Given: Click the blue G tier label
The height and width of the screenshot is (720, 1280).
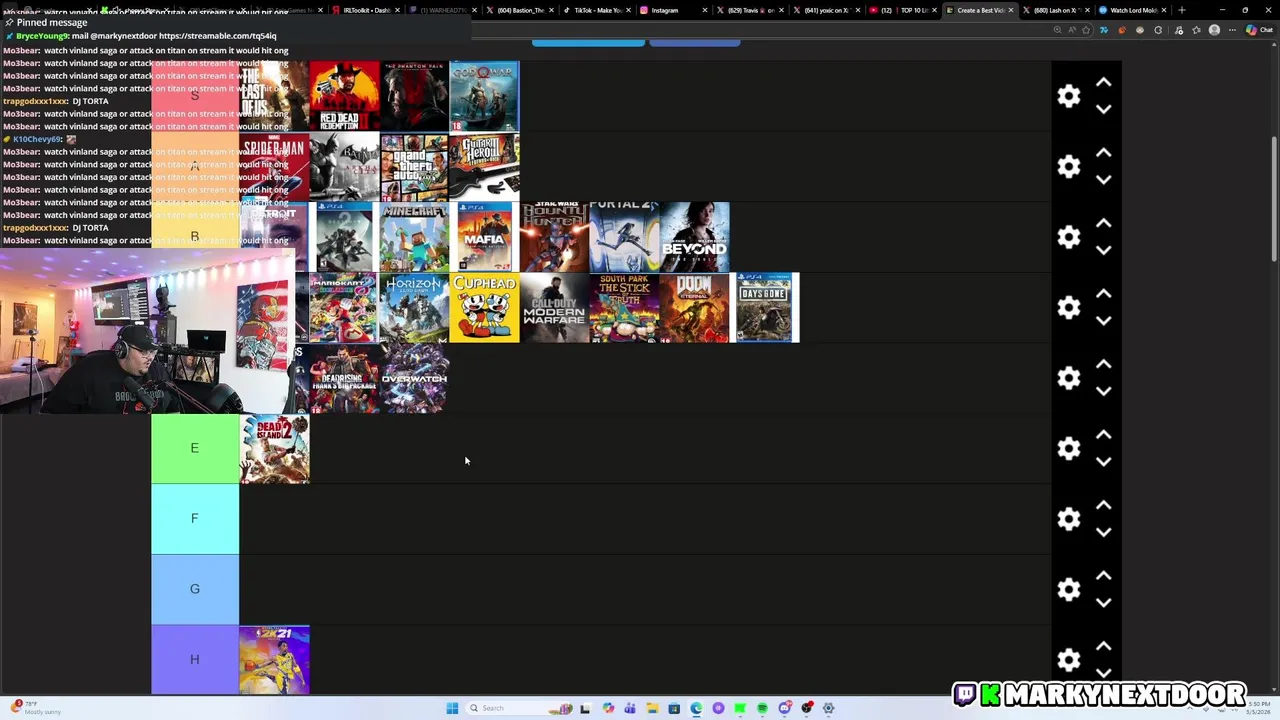Looking at the screenshot, I should tap(195, 589).
